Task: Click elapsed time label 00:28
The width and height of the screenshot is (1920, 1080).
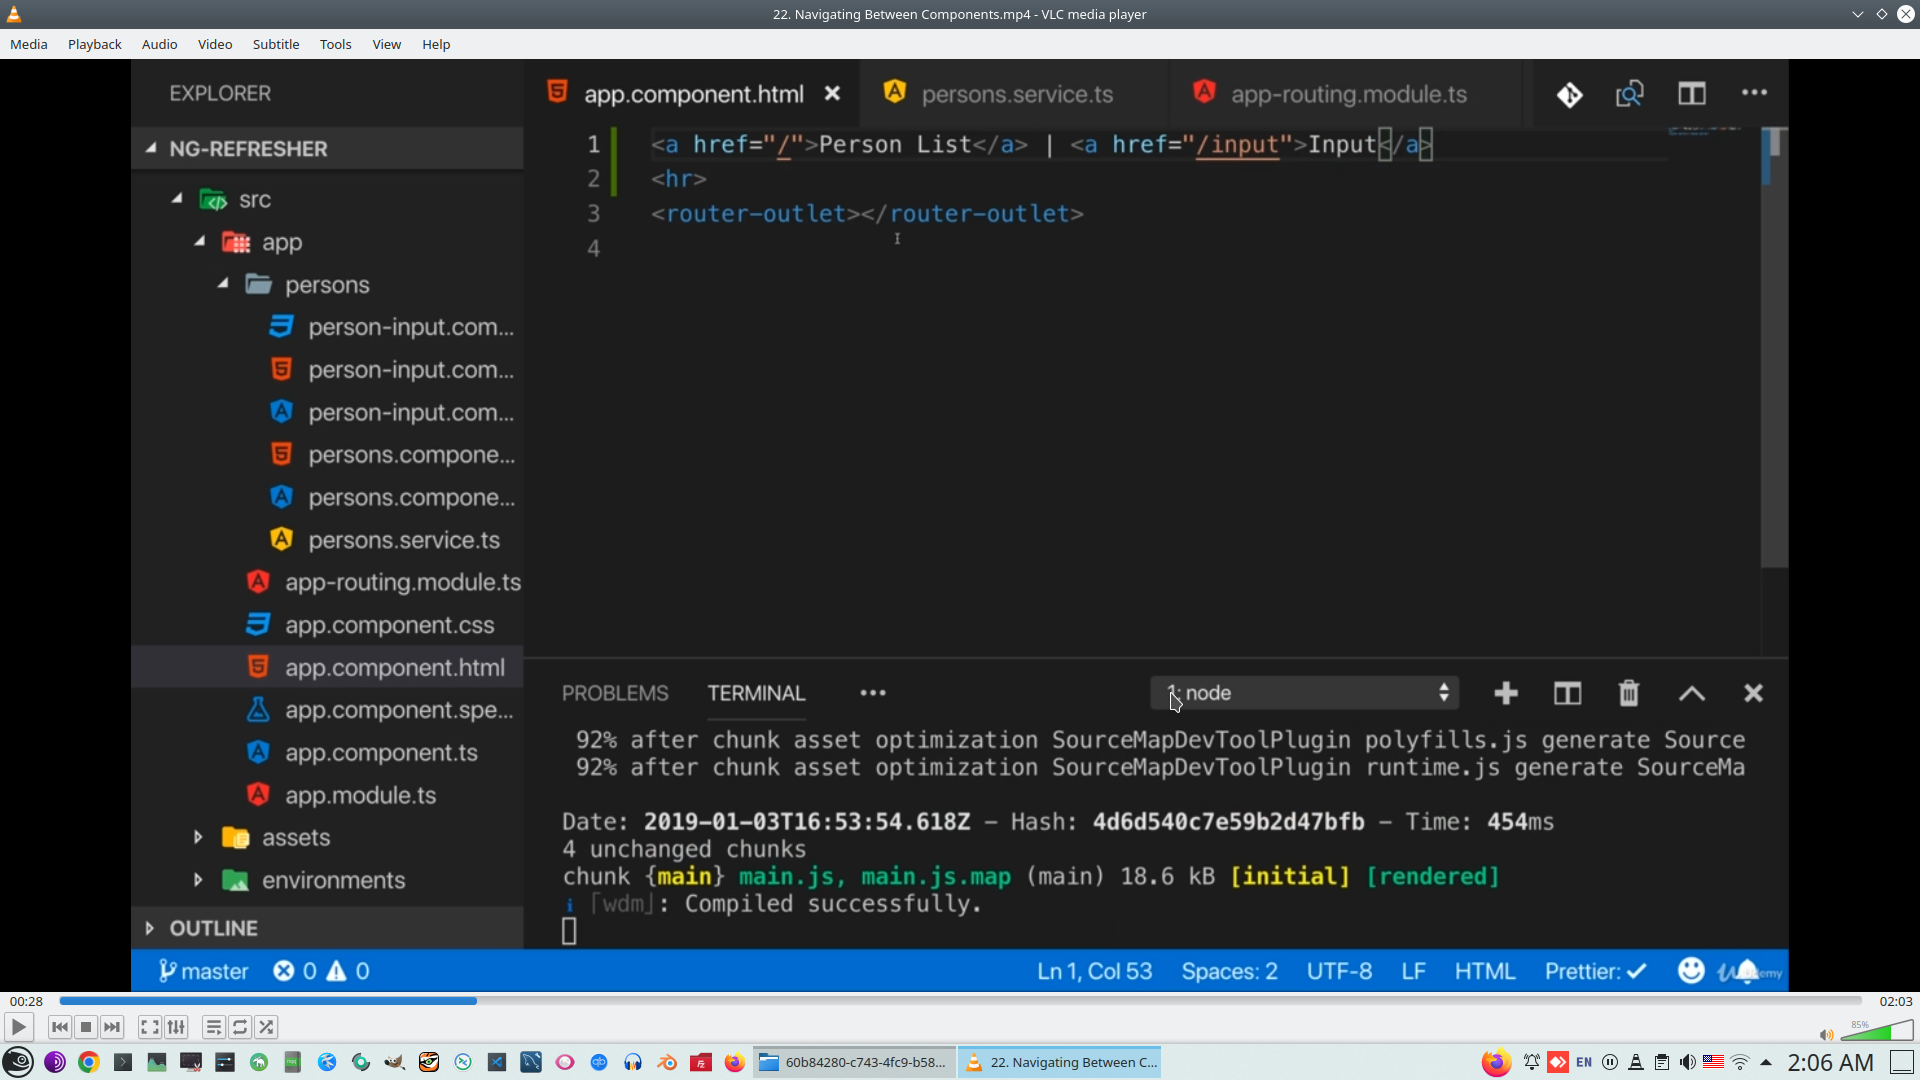Action: (x=26, y=1001)
